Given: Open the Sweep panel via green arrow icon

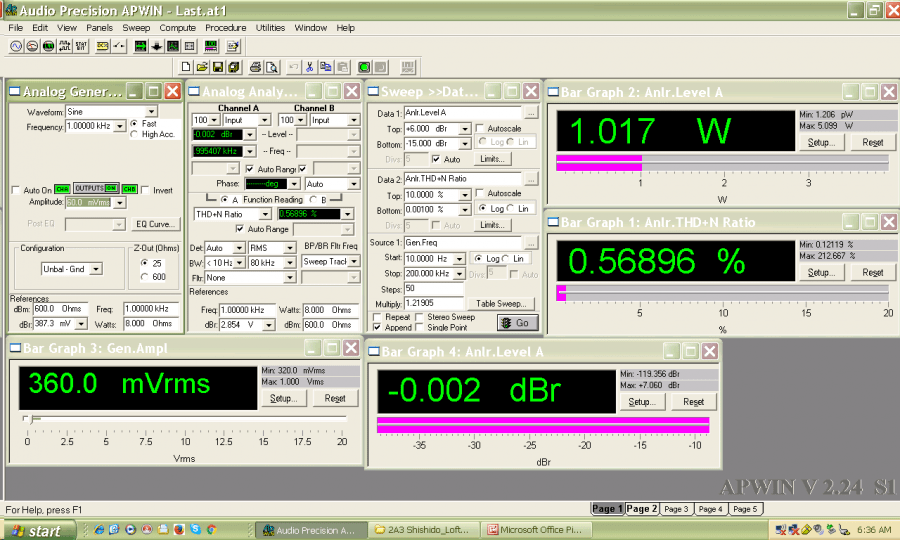Looking at the screenshot, I should pyautogui.click(x=140, y=46).
